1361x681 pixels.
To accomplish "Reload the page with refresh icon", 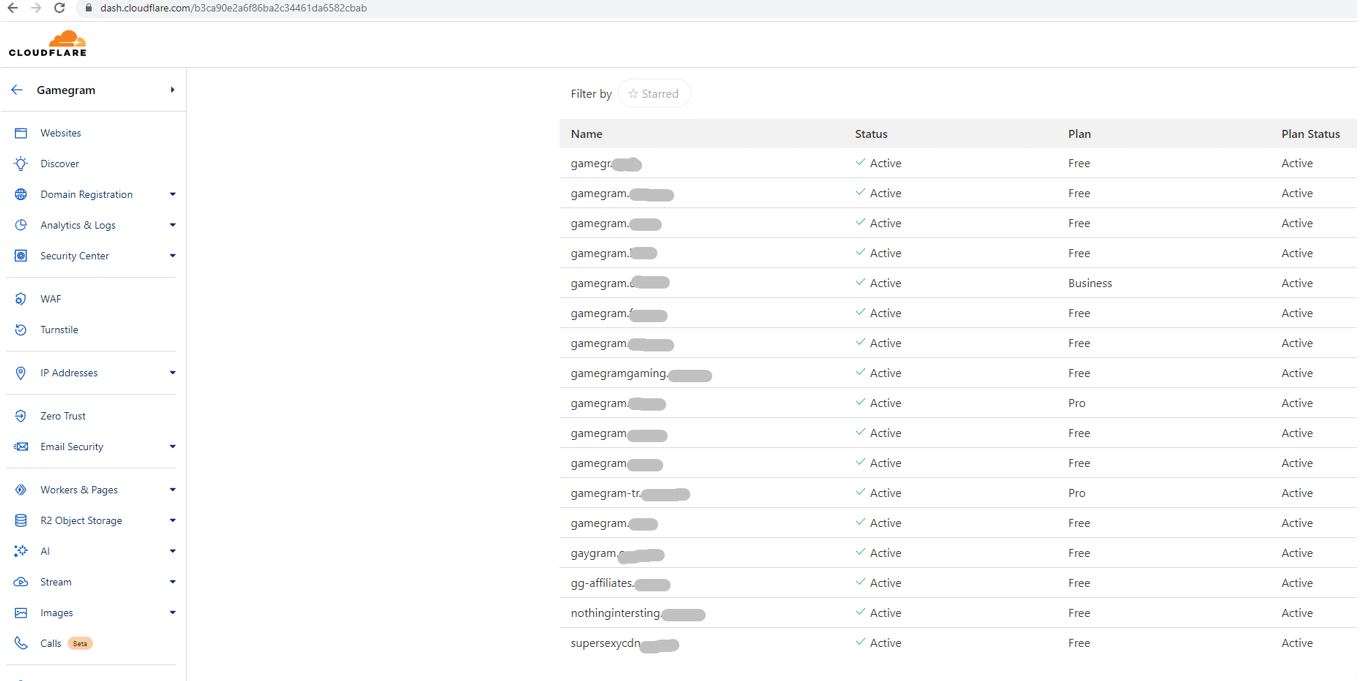I will tap(59, 8).
